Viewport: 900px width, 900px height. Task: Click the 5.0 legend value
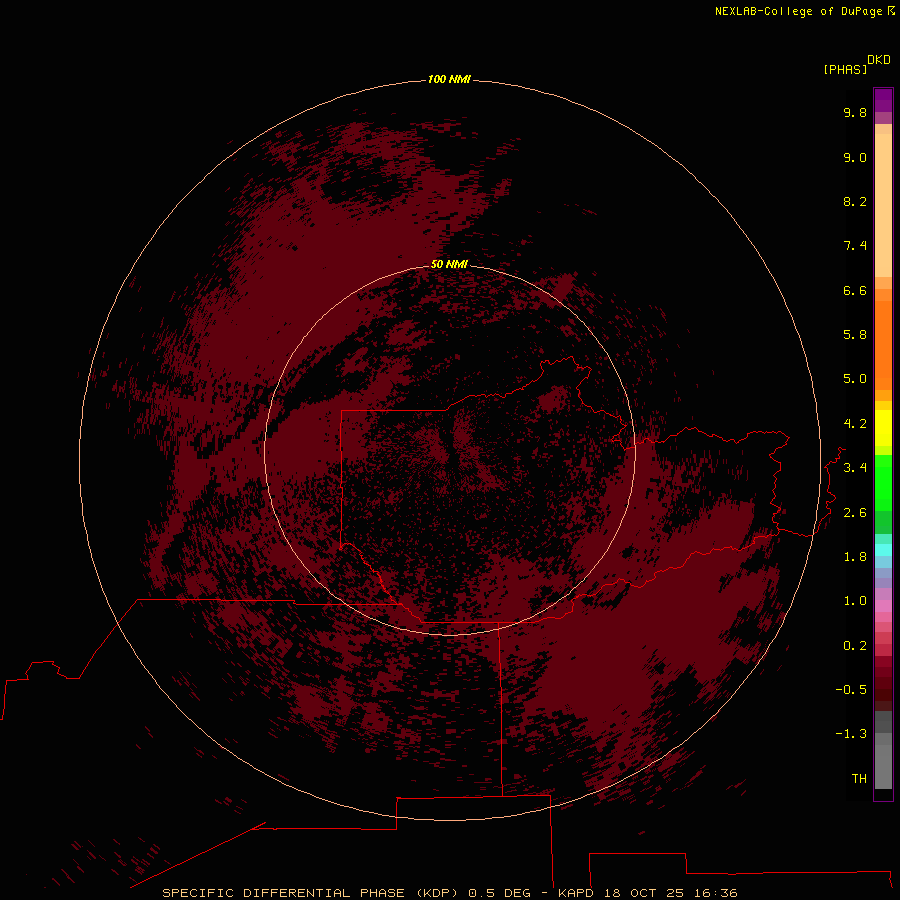855,379
